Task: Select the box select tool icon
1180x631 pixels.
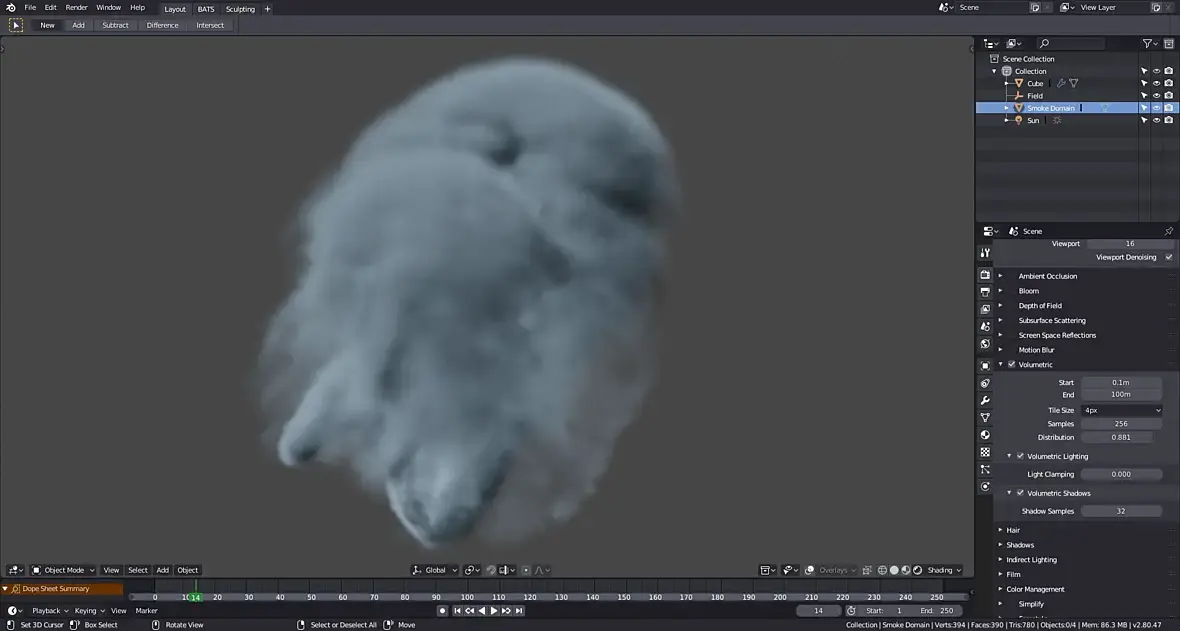Action: tap(16, 25)
